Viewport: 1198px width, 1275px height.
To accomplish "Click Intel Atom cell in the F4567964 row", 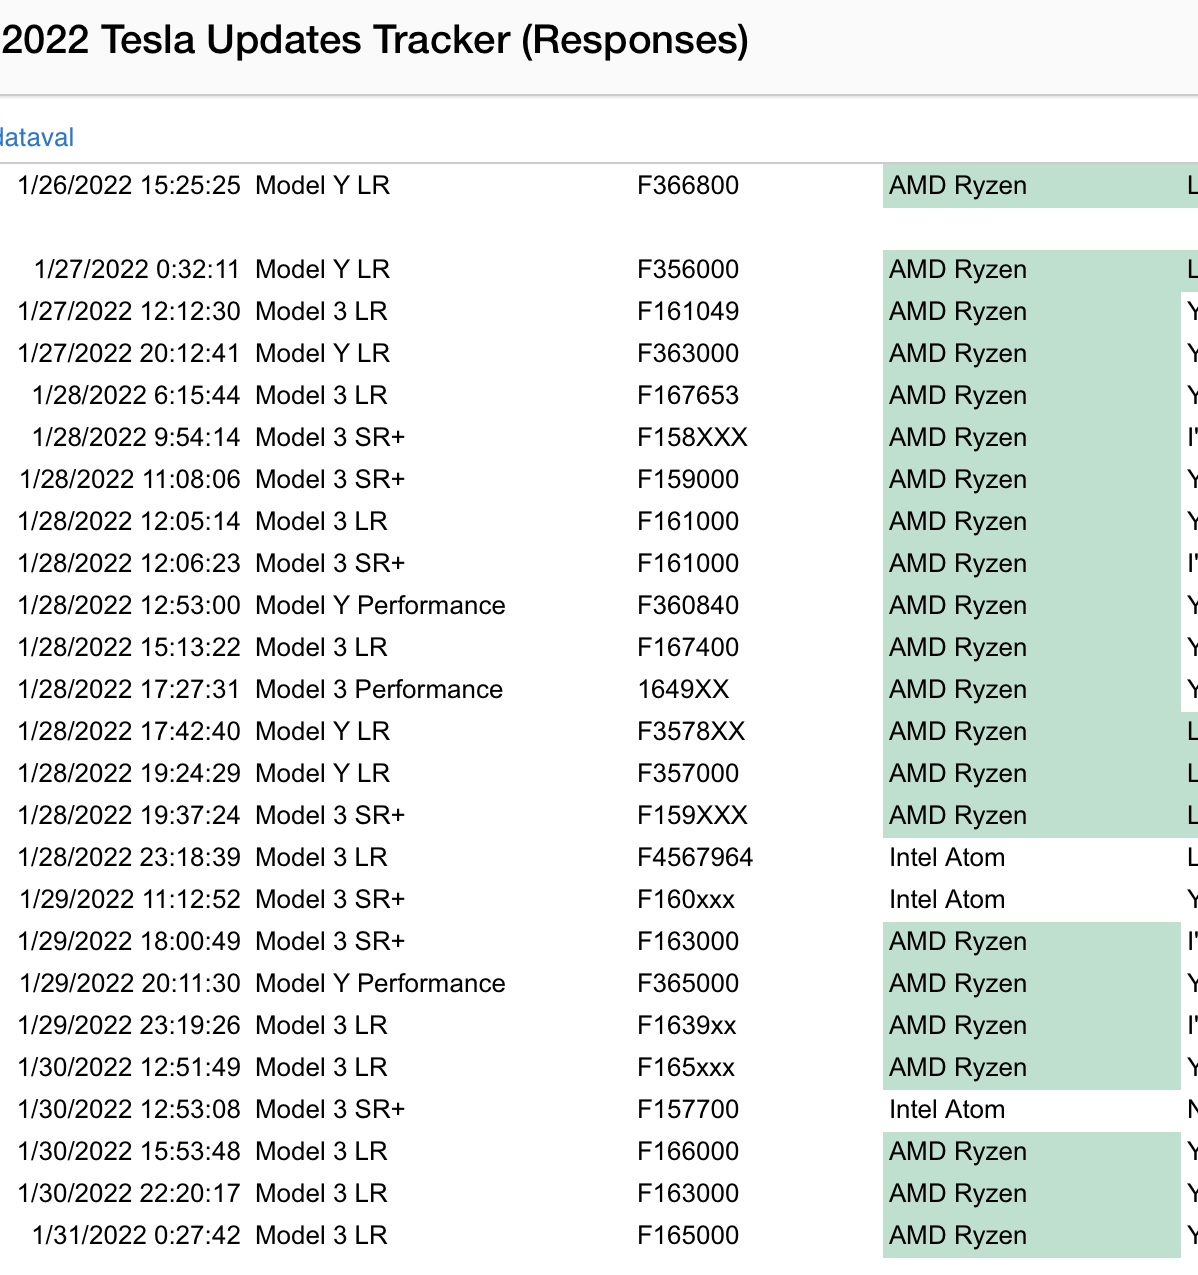I will tap(947, 857).
